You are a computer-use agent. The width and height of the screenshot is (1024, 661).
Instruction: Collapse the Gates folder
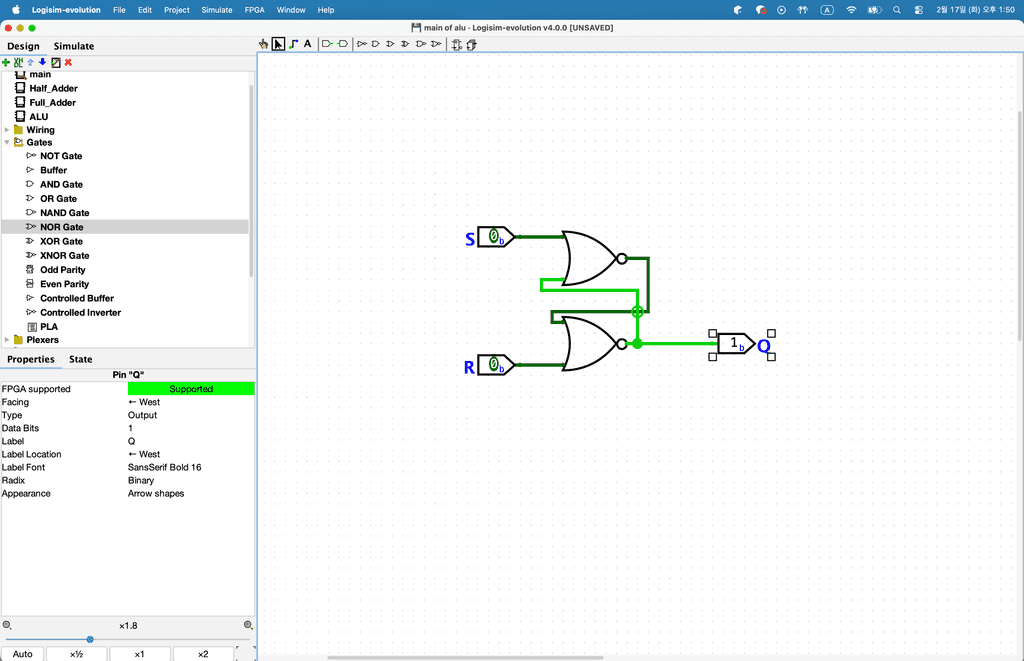coord(7,143)
